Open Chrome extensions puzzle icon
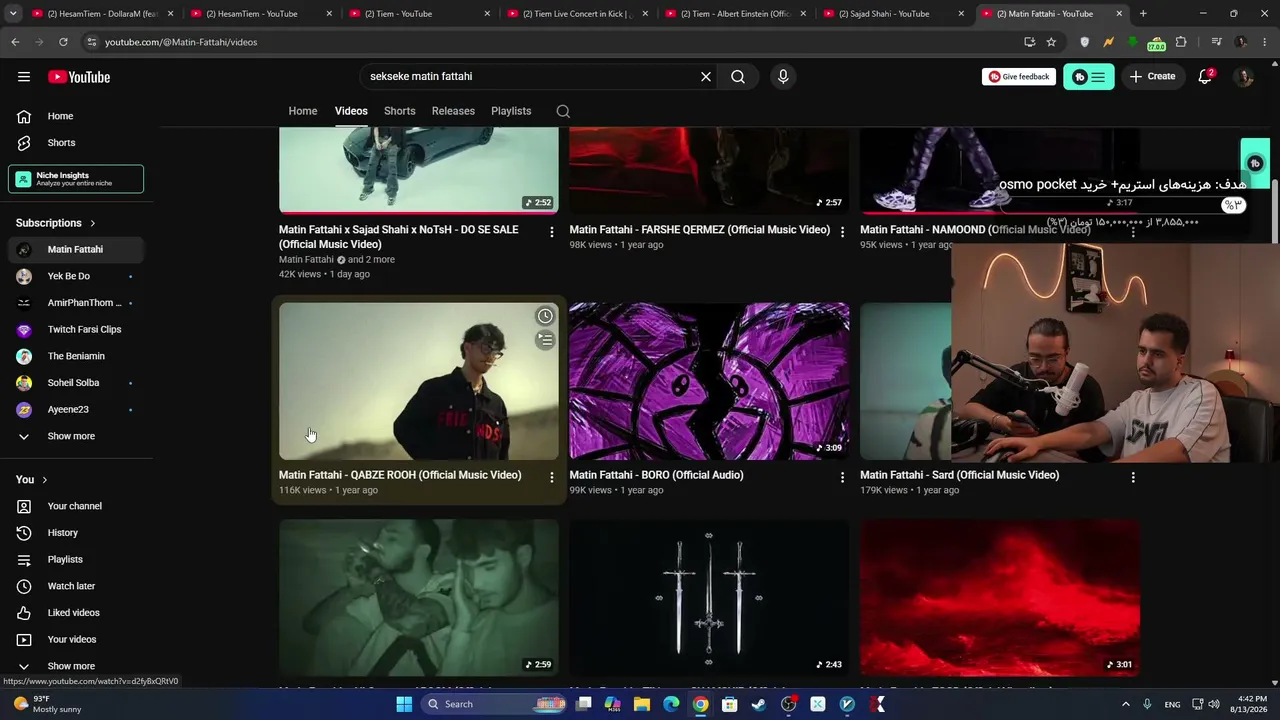Image resolution: width=1280 pixels, height=720 pixels. point(1181,42)
